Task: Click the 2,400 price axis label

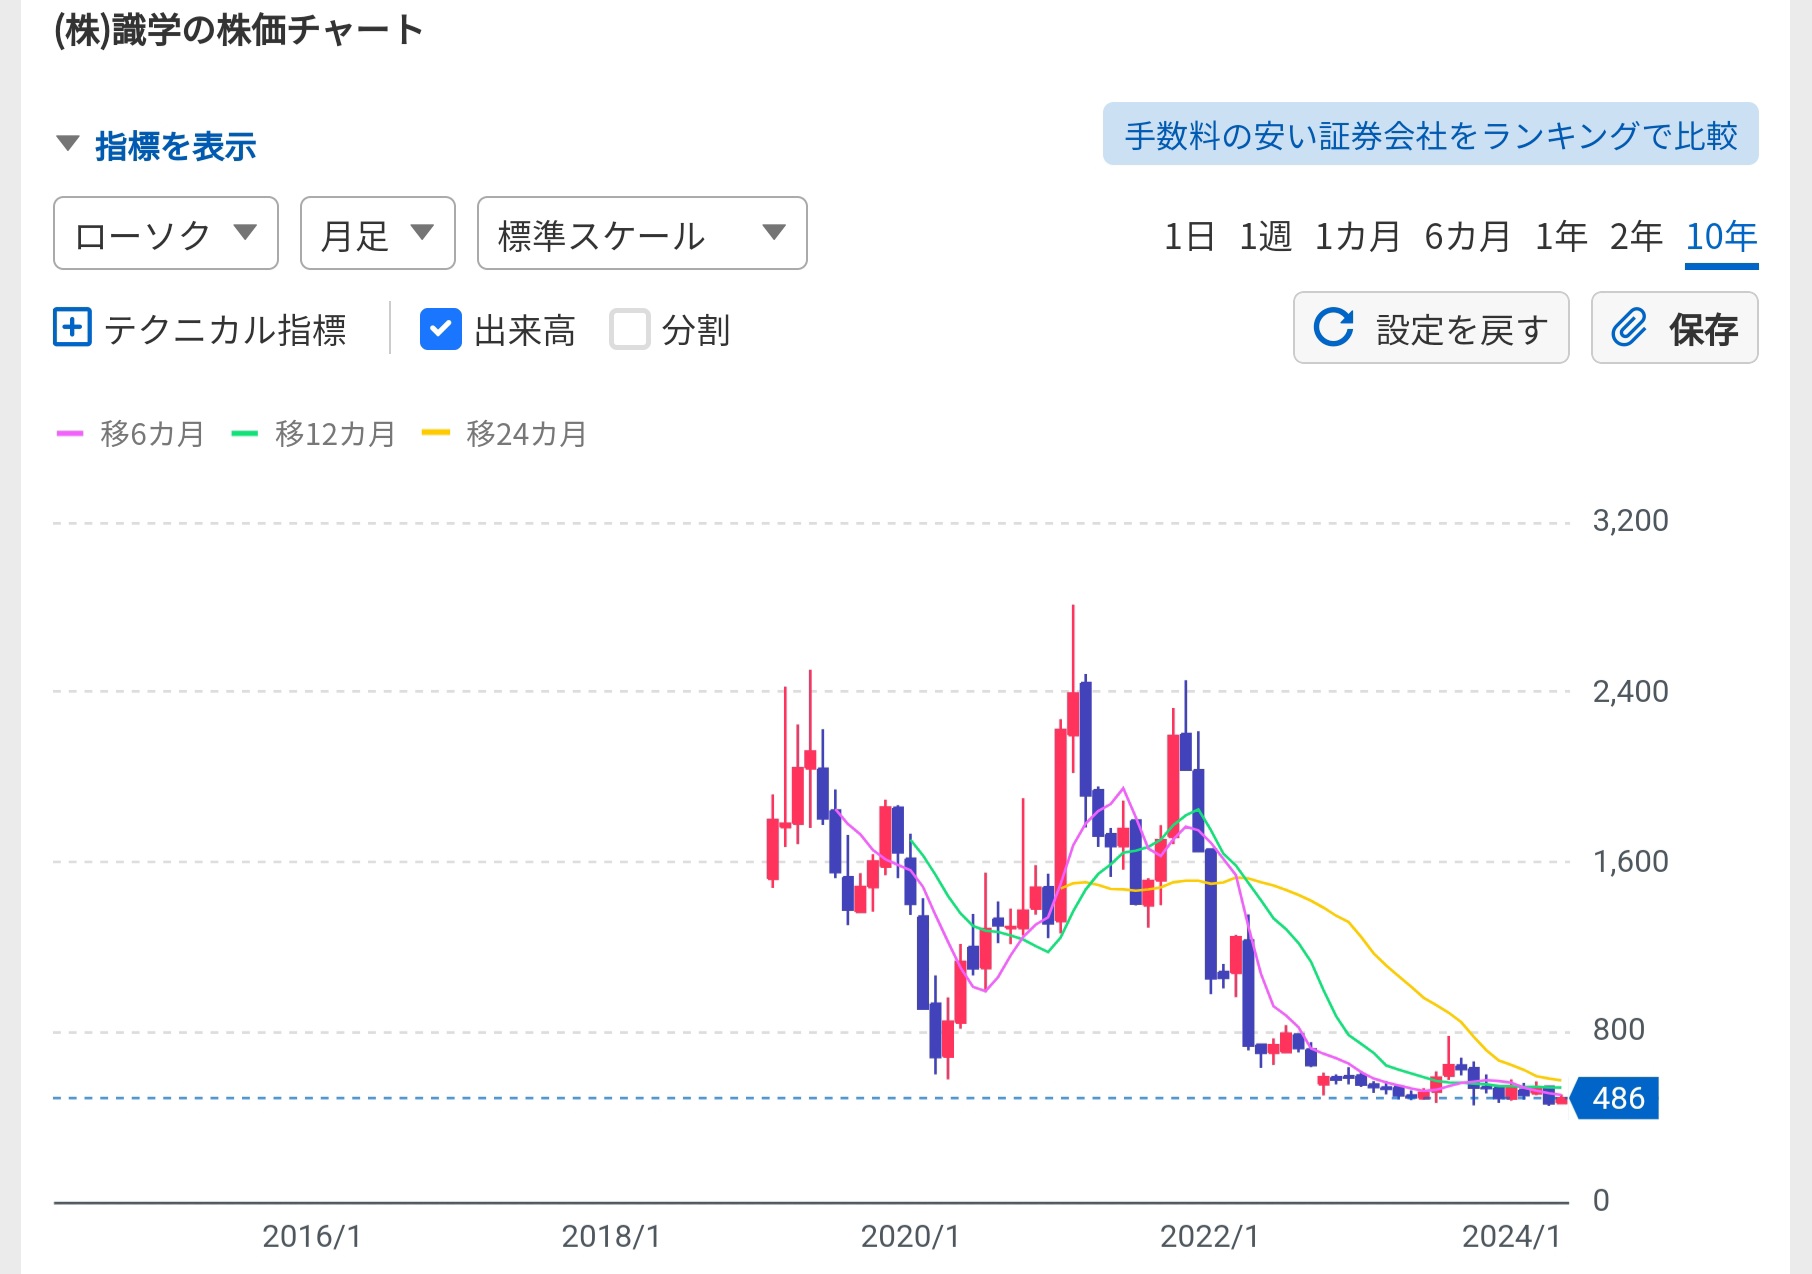Action: [1630, 691]
